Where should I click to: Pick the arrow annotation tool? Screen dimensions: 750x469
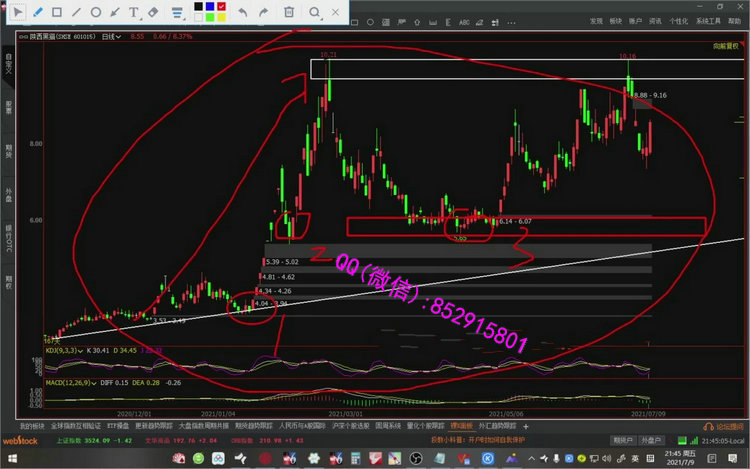click(114, 12)
